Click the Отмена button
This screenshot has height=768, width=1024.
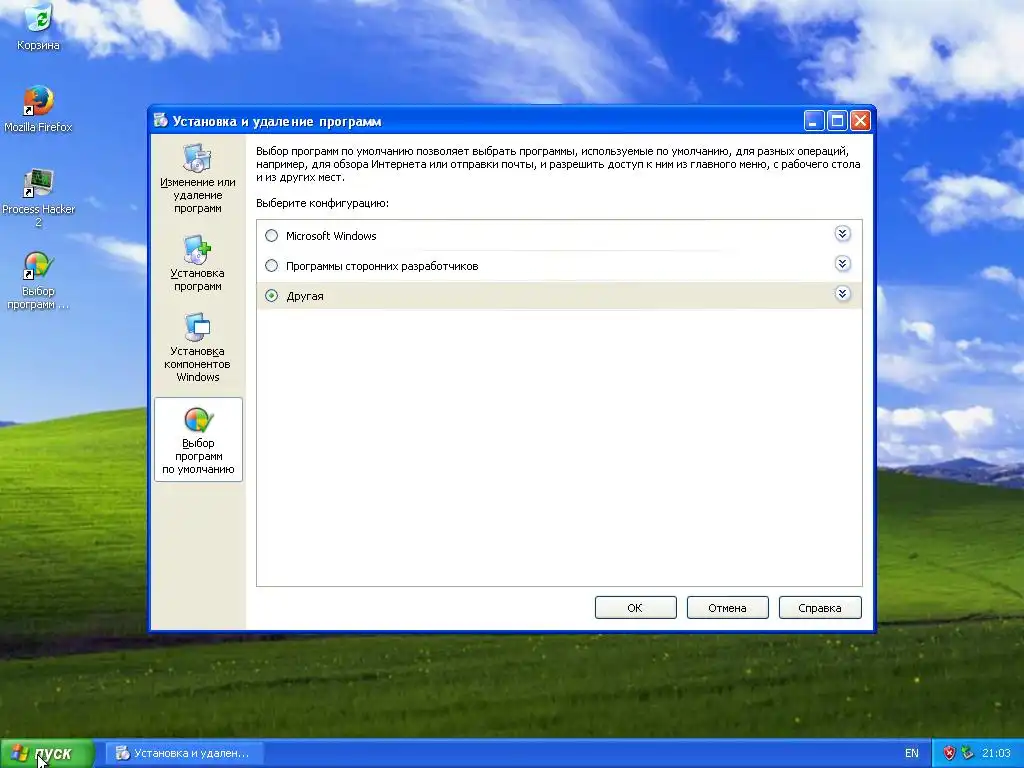[x=728, y=607]
